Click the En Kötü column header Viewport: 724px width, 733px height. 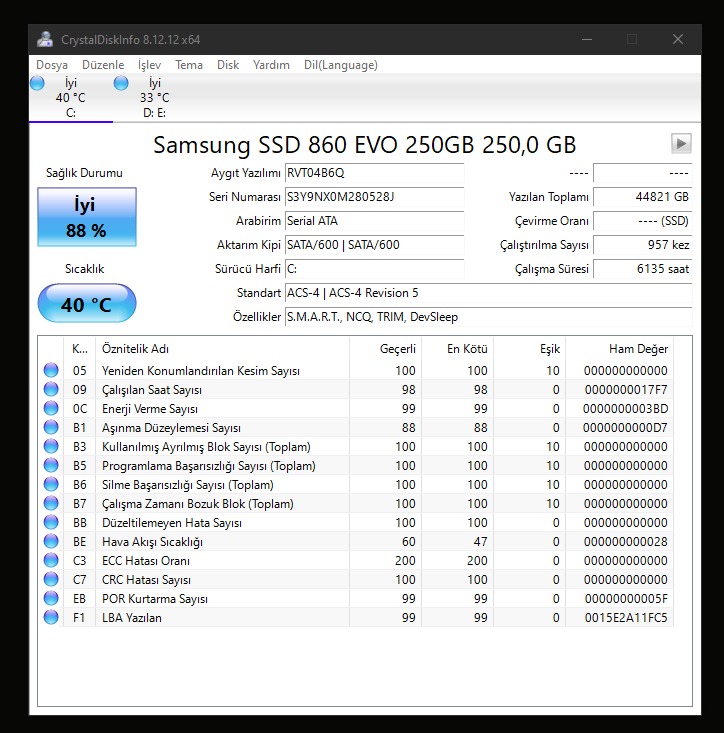click(x=458, y=349)
